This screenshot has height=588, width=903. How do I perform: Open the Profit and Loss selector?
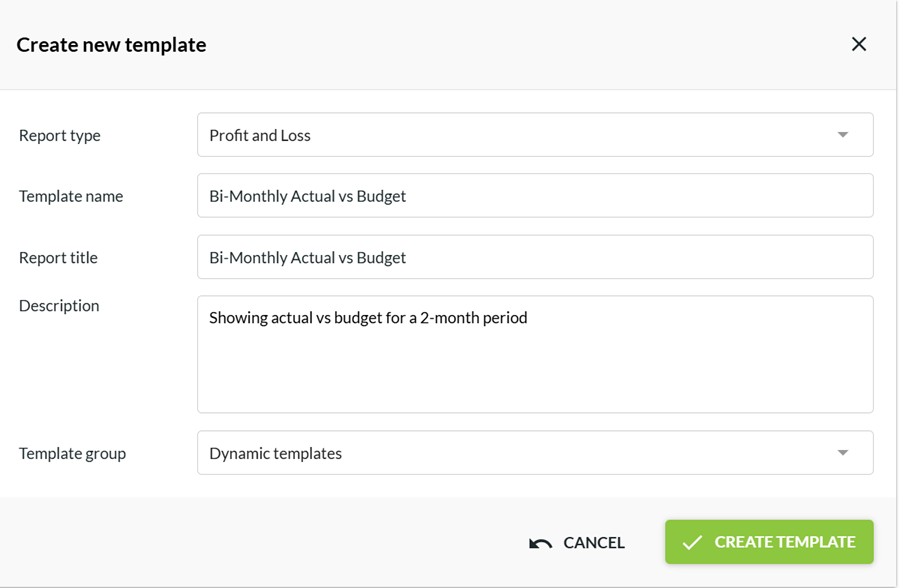535,134
